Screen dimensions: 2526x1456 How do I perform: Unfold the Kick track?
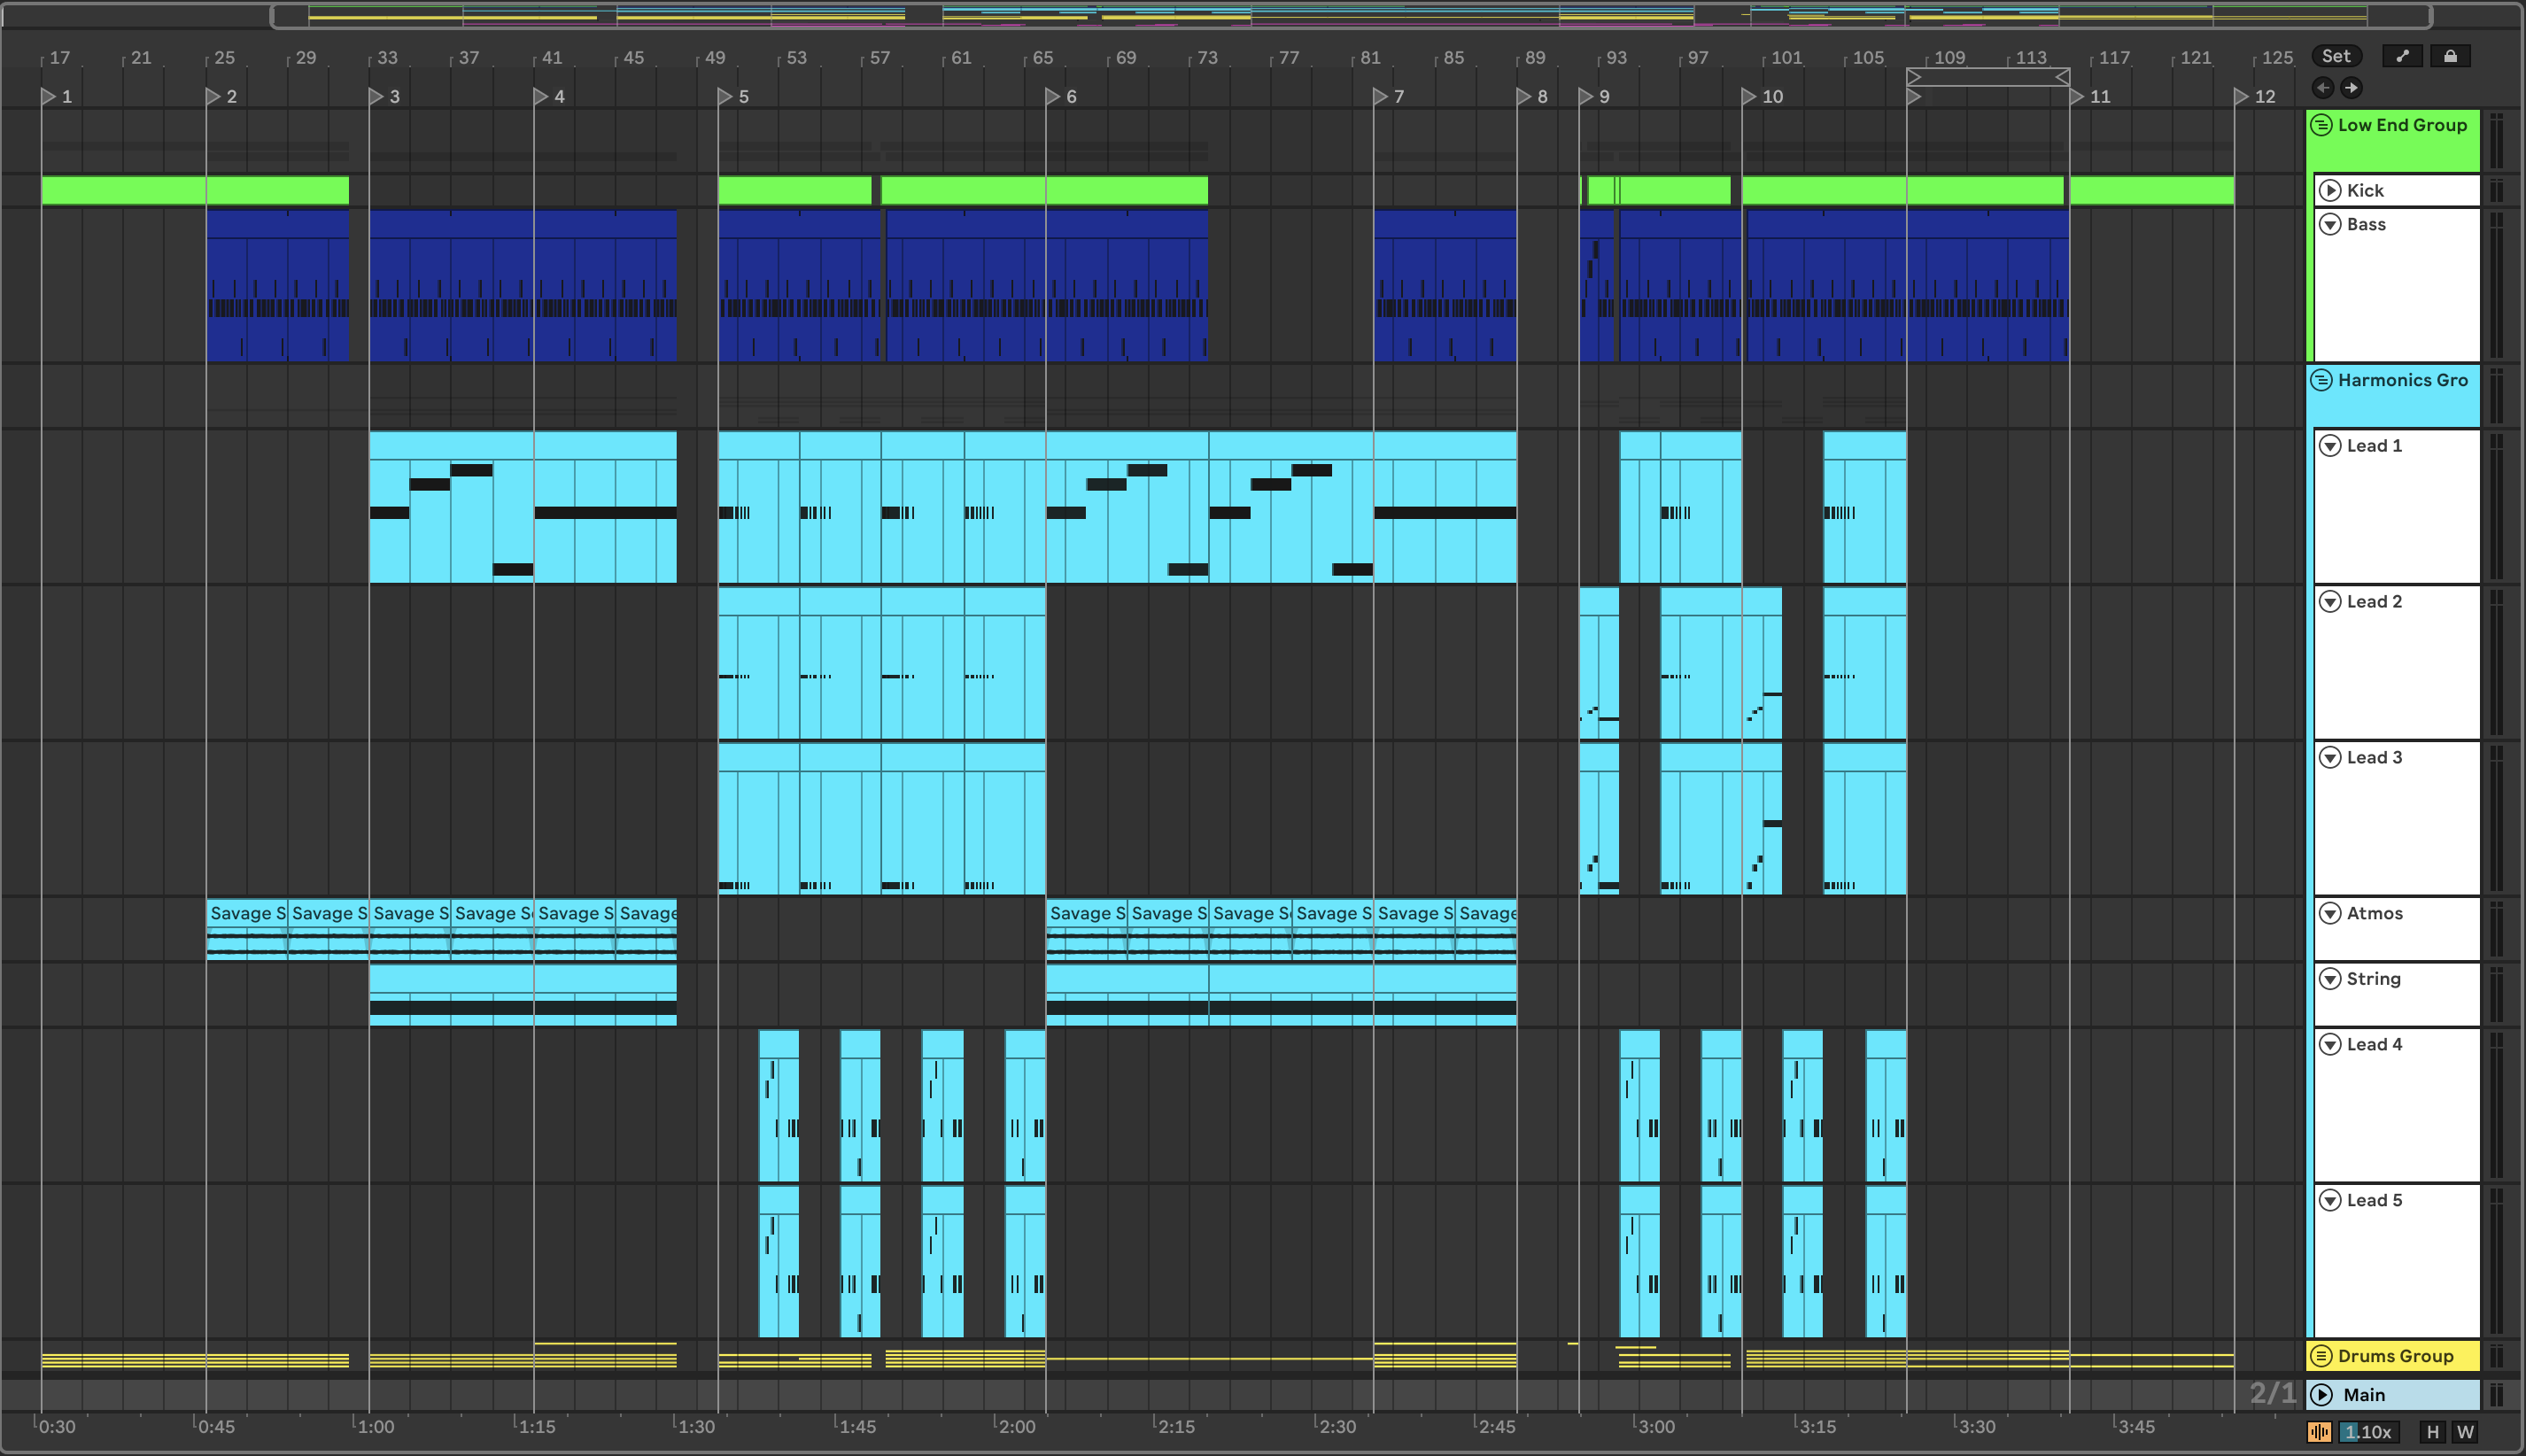[2330, 190]
